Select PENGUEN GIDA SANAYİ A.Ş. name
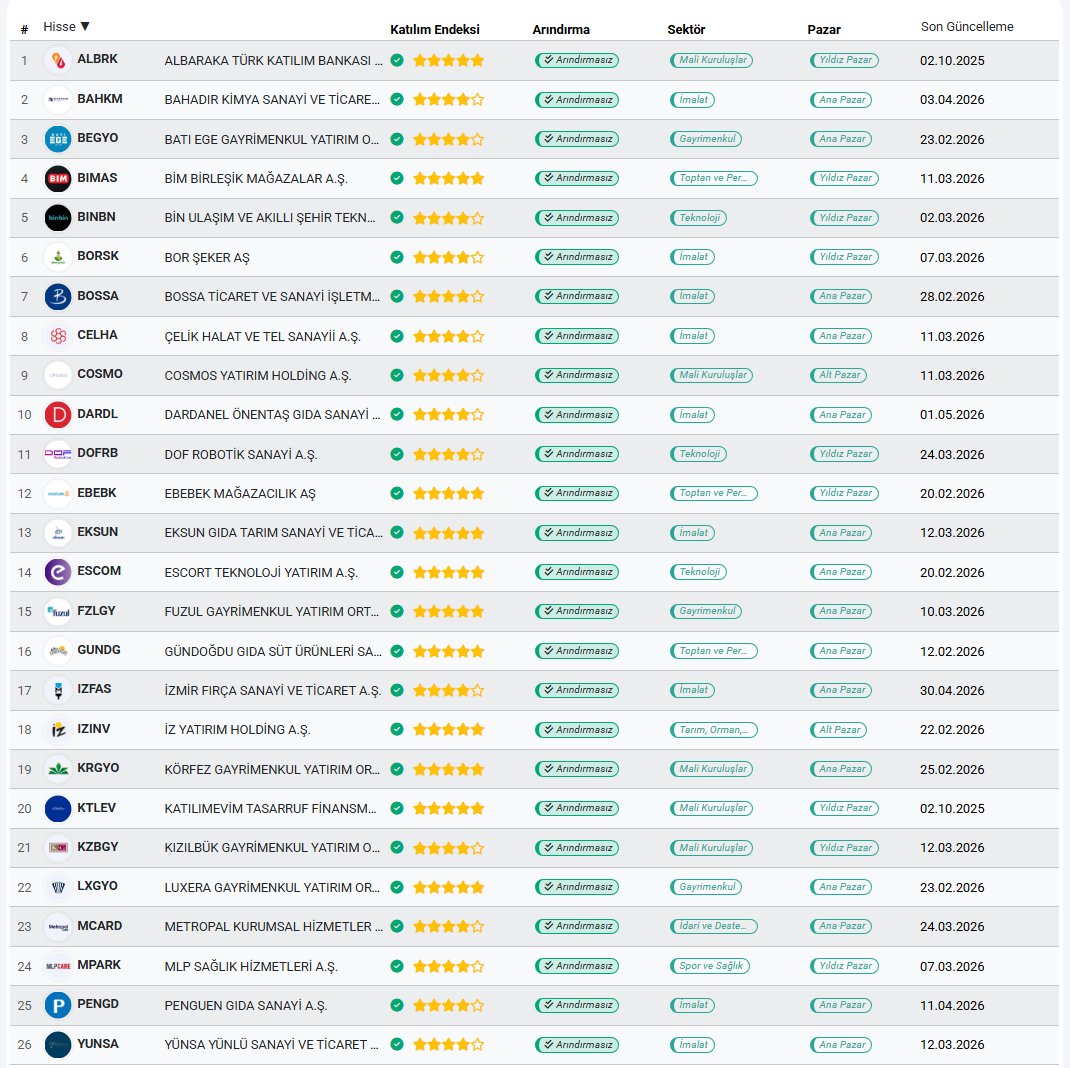The width and height of the screenshot is (1070, 1068). click(x=246, y=1006)
